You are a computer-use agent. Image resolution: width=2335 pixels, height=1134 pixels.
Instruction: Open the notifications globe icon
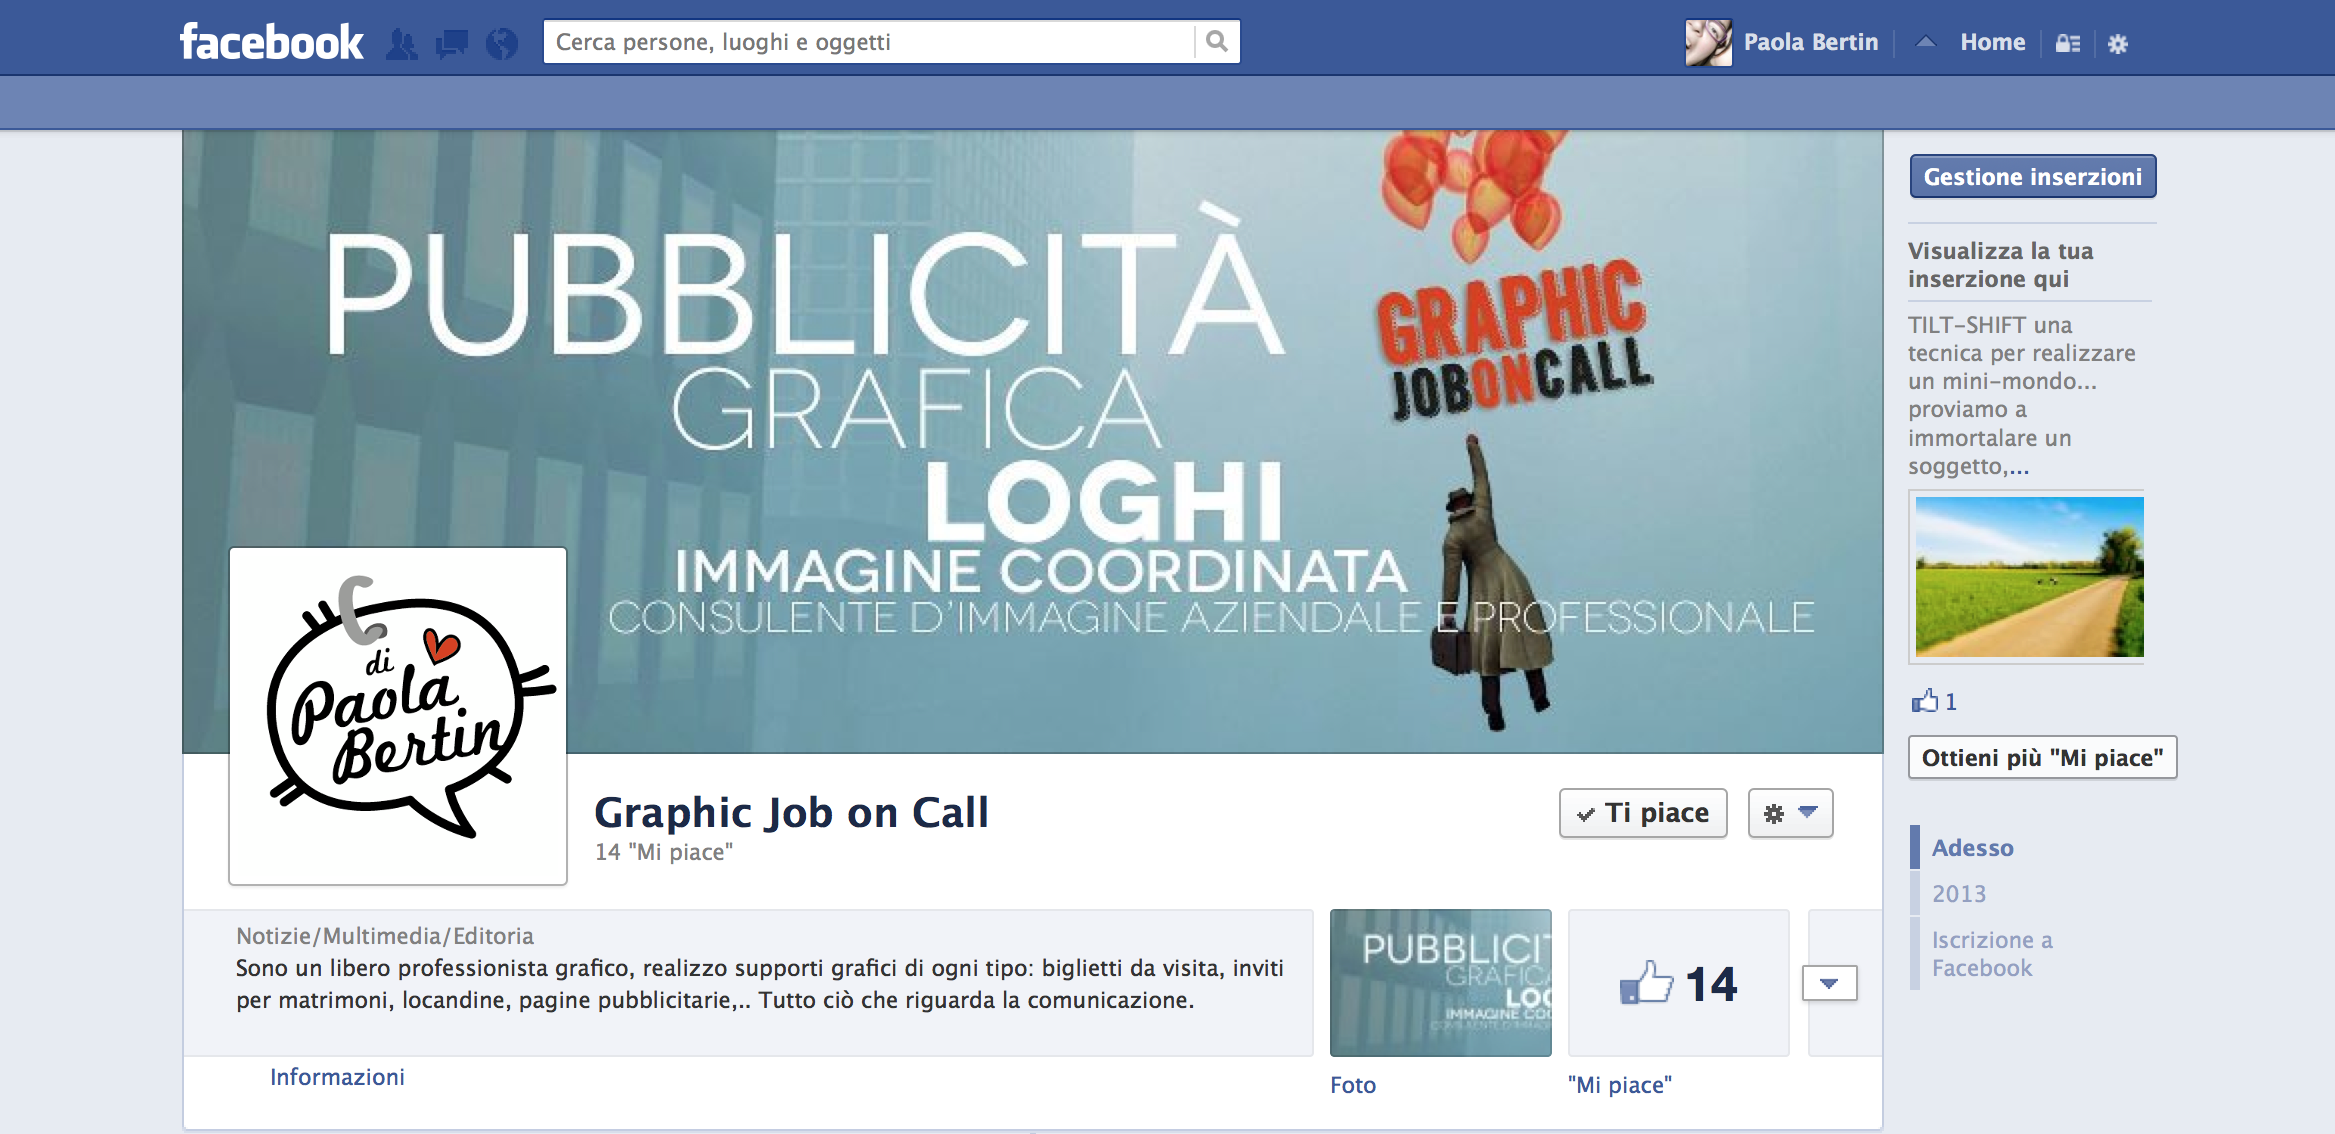click(x=502, y=43)
